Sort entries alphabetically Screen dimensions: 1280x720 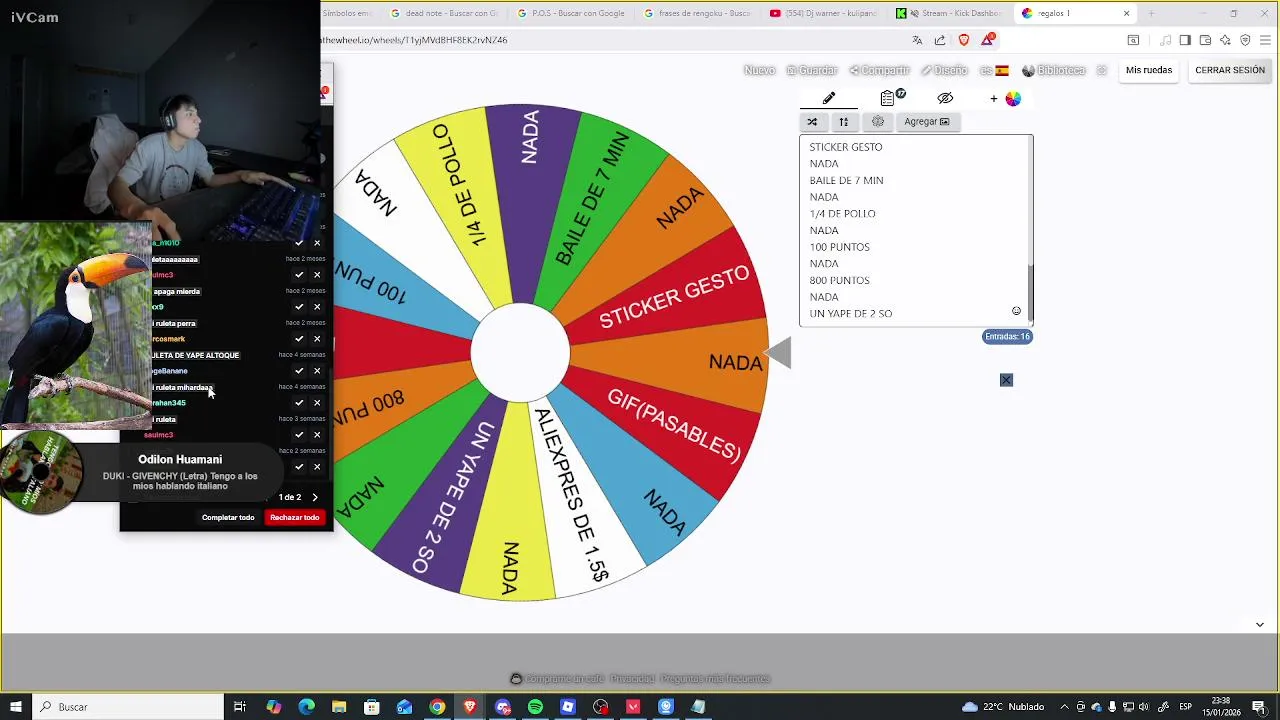point(843,122)
